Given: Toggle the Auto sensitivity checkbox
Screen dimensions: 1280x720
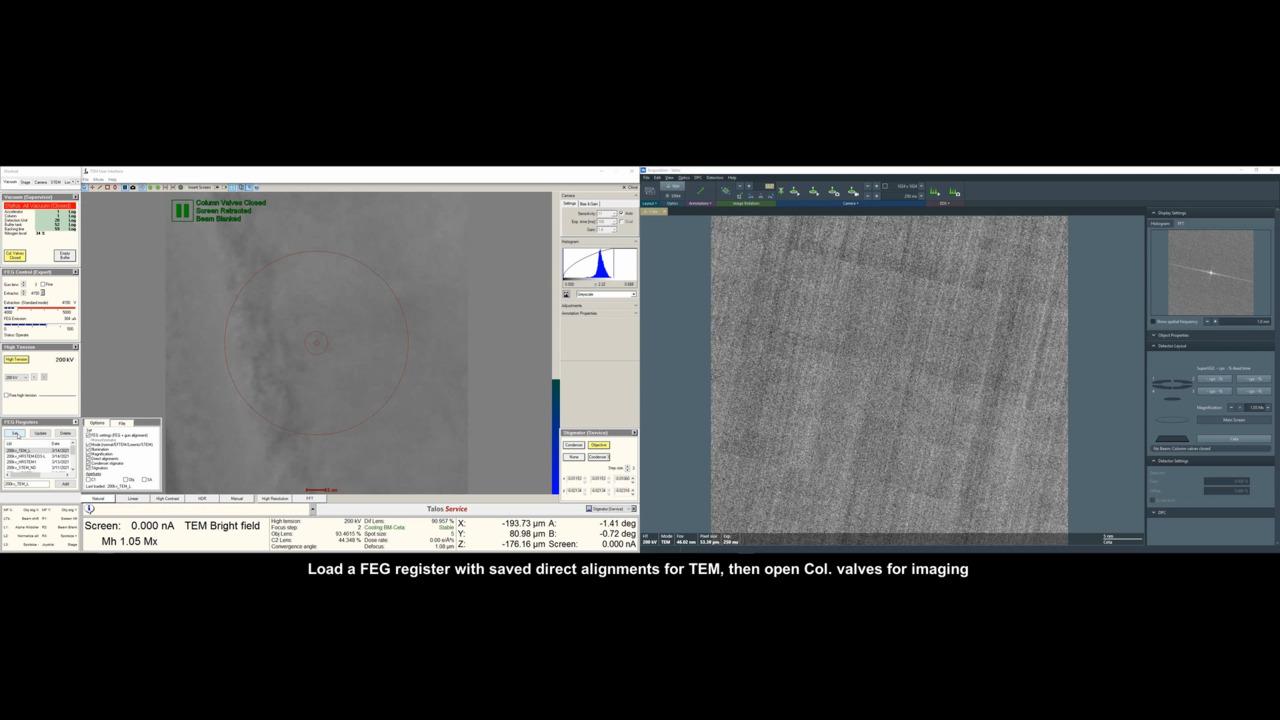Looking at the screenshot, I should [621, 213].
